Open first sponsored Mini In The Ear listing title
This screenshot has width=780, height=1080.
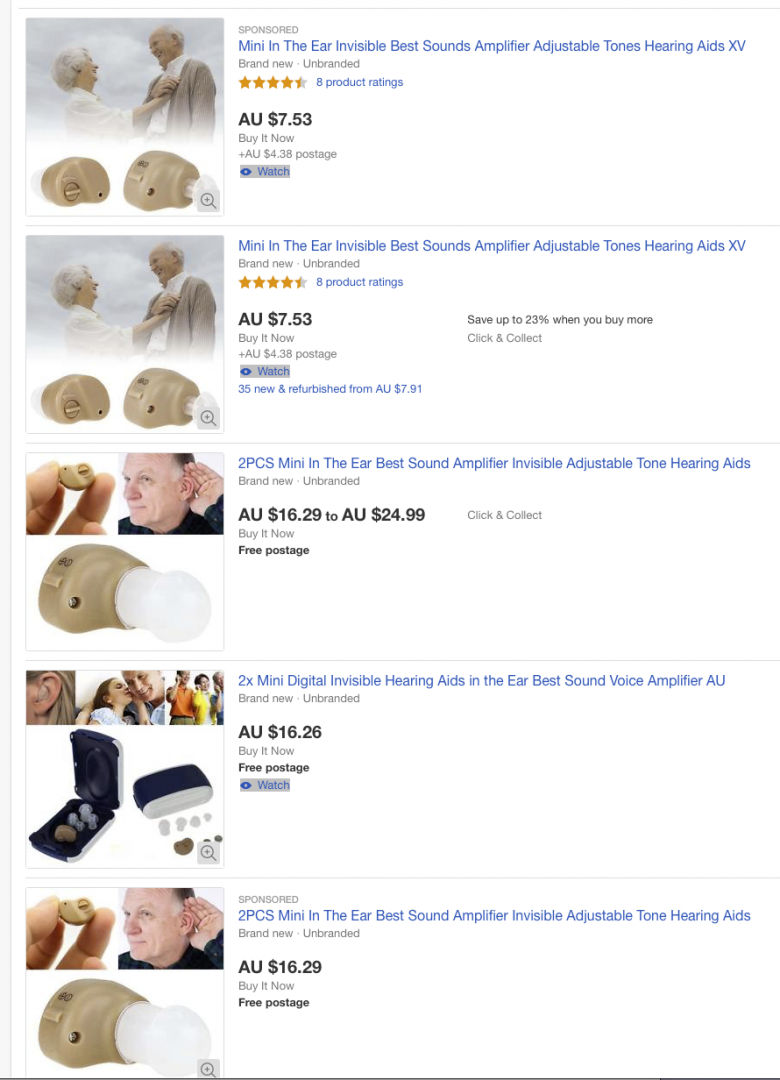(x=492, y=46)
